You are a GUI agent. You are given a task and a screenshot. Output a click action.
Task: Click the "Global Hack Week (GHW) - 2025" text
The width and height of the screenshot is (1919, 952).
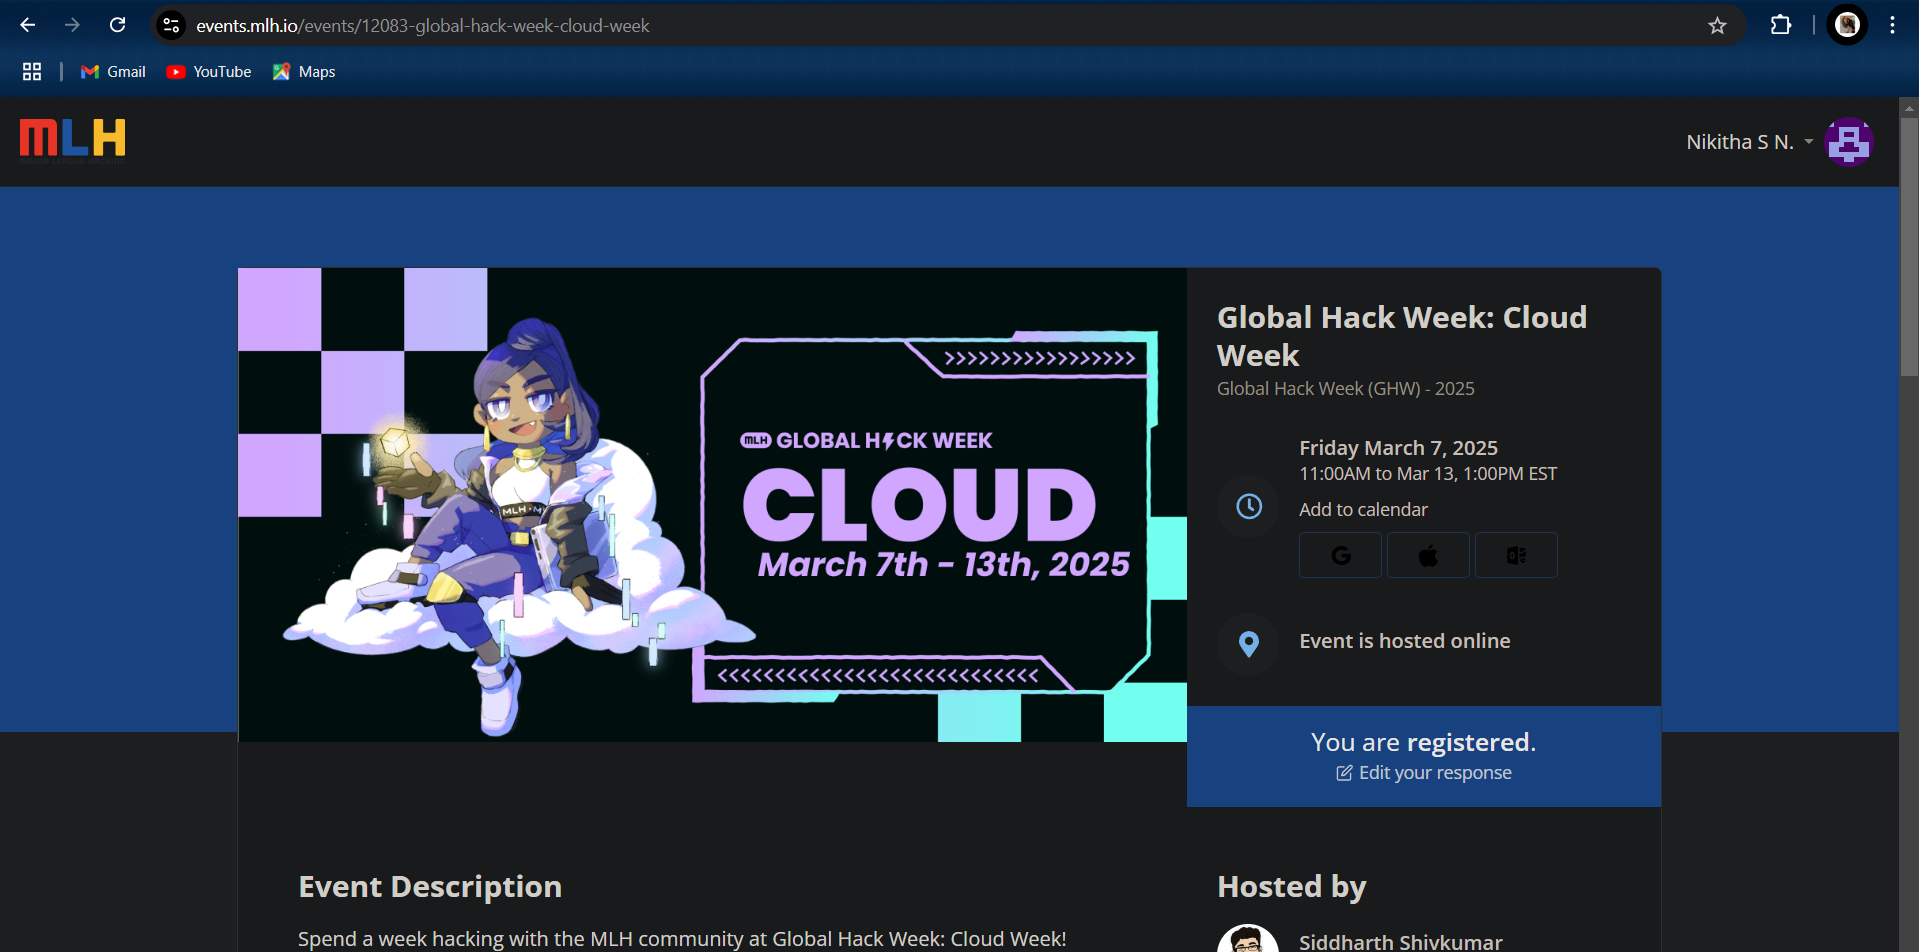(x=1345, y=389)
